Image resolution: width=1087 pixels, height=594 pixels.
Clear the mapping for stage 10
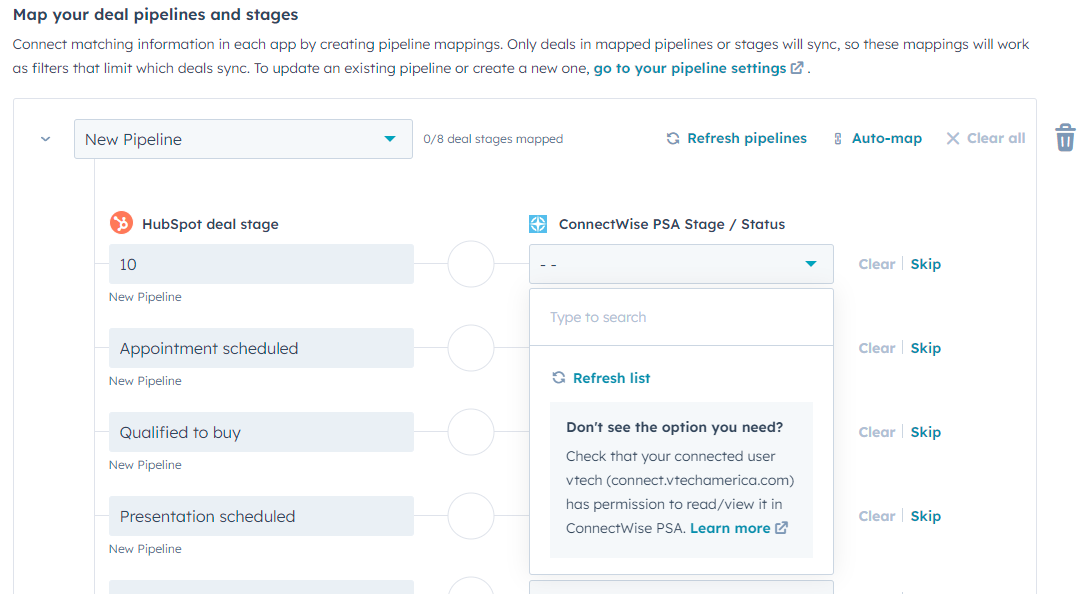click(x=877, y=265)
